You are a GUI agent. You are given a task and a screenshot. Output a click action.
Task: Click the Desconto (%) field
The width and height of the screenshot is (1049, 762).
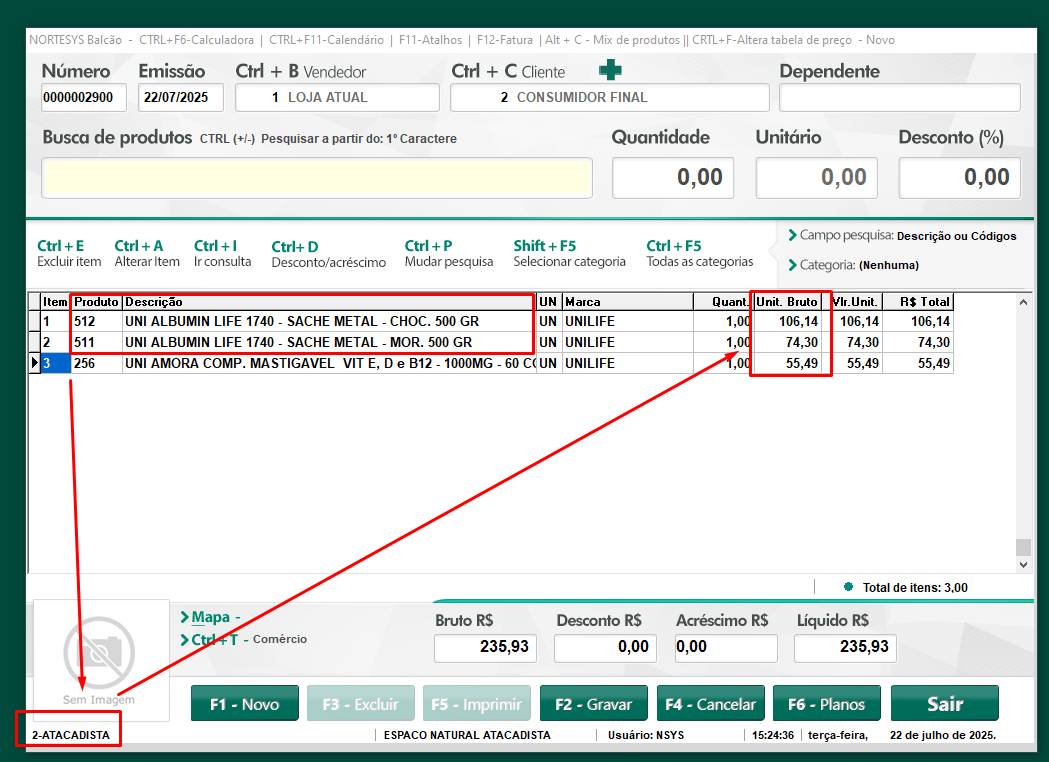959,178
